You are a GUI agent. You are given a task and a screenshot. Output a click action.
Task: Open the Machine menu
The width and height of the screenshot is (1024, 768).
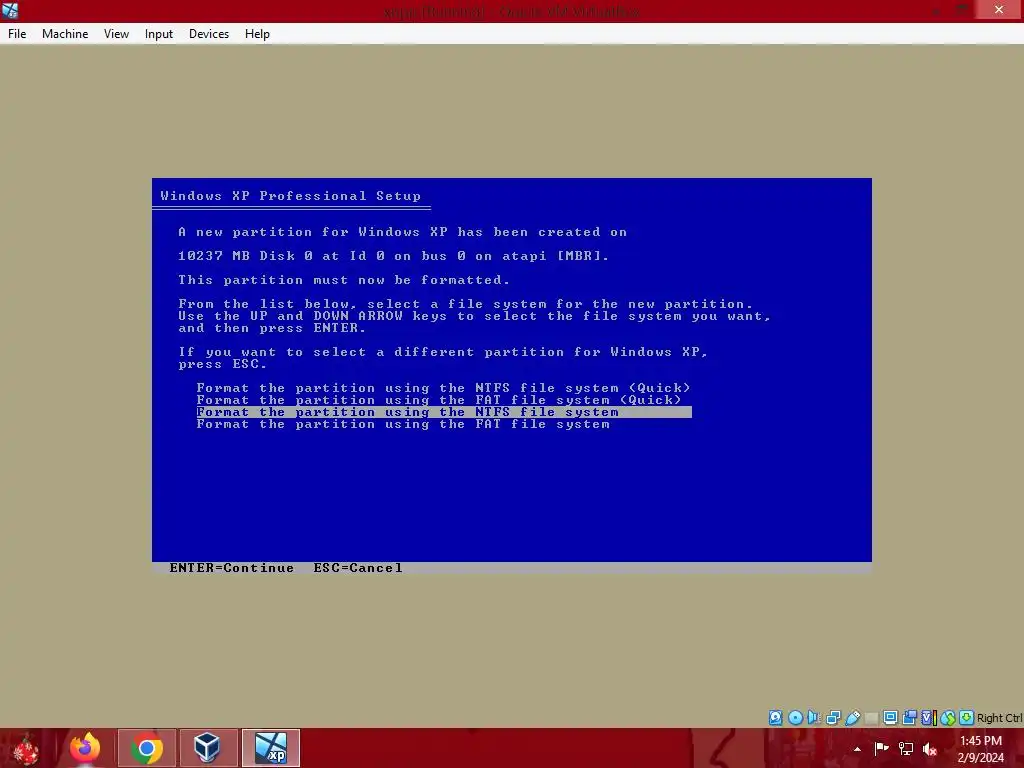(65, 34)
